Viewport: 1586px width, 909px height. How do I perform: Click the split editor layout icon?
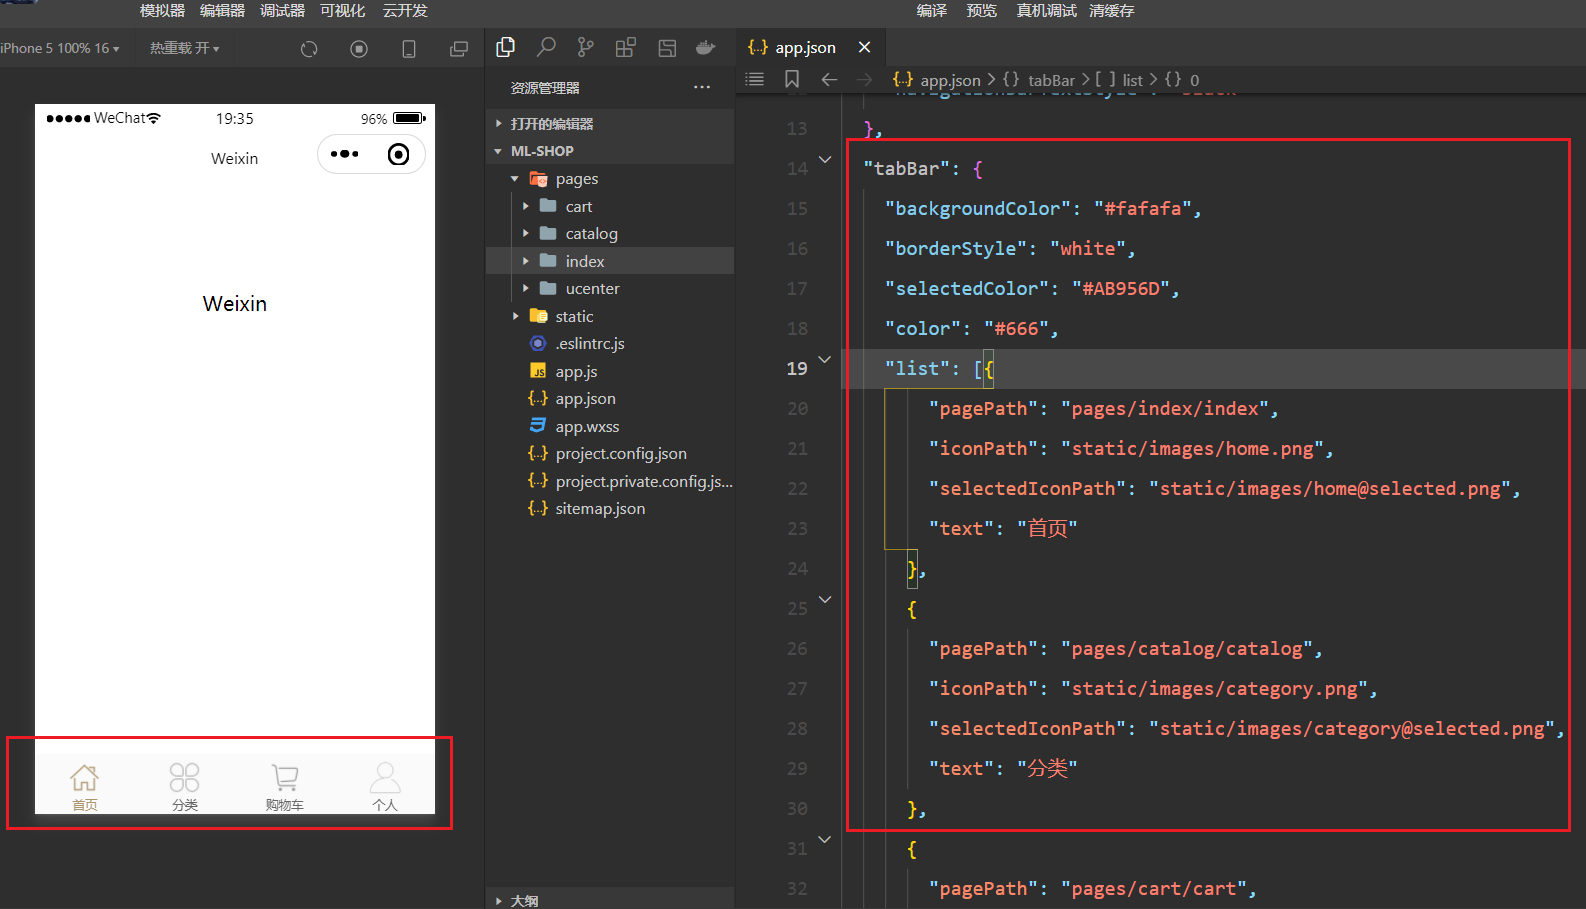[667, 47]
